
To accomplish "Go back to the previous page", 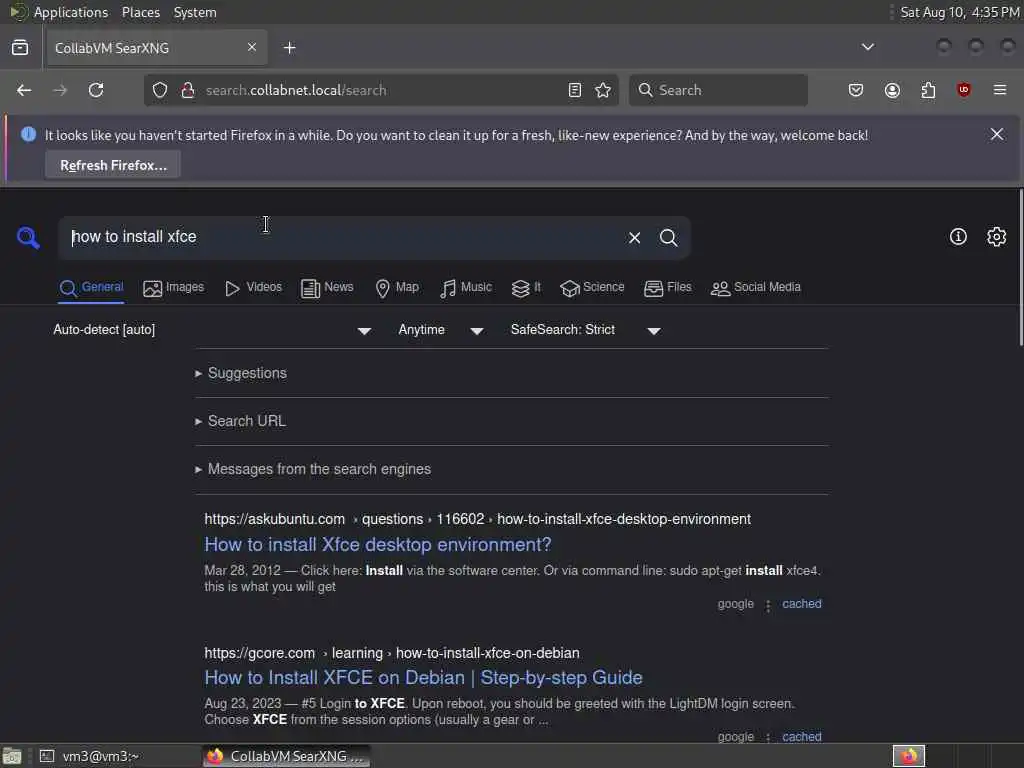I will pyautogui.click(x=24, y=90).
